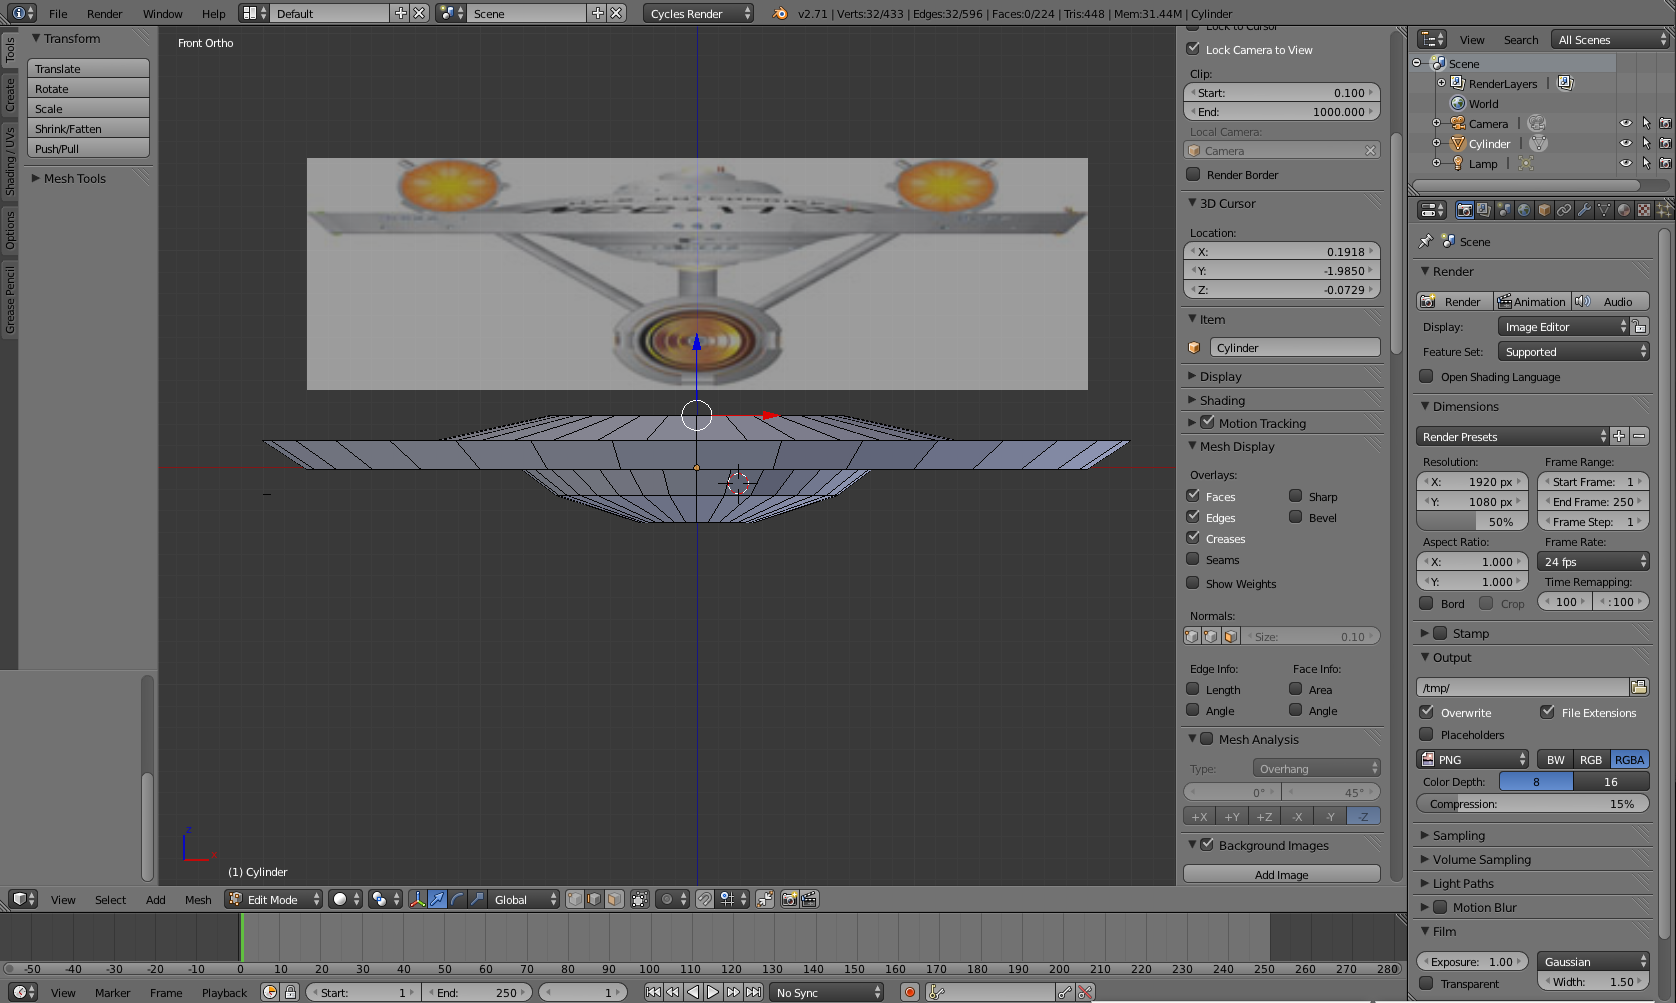Image resolution: width=1676 pixels, height=1003 pixels.
Task: Open the Global orientation dropdown
Action: [x=525, y=899]
